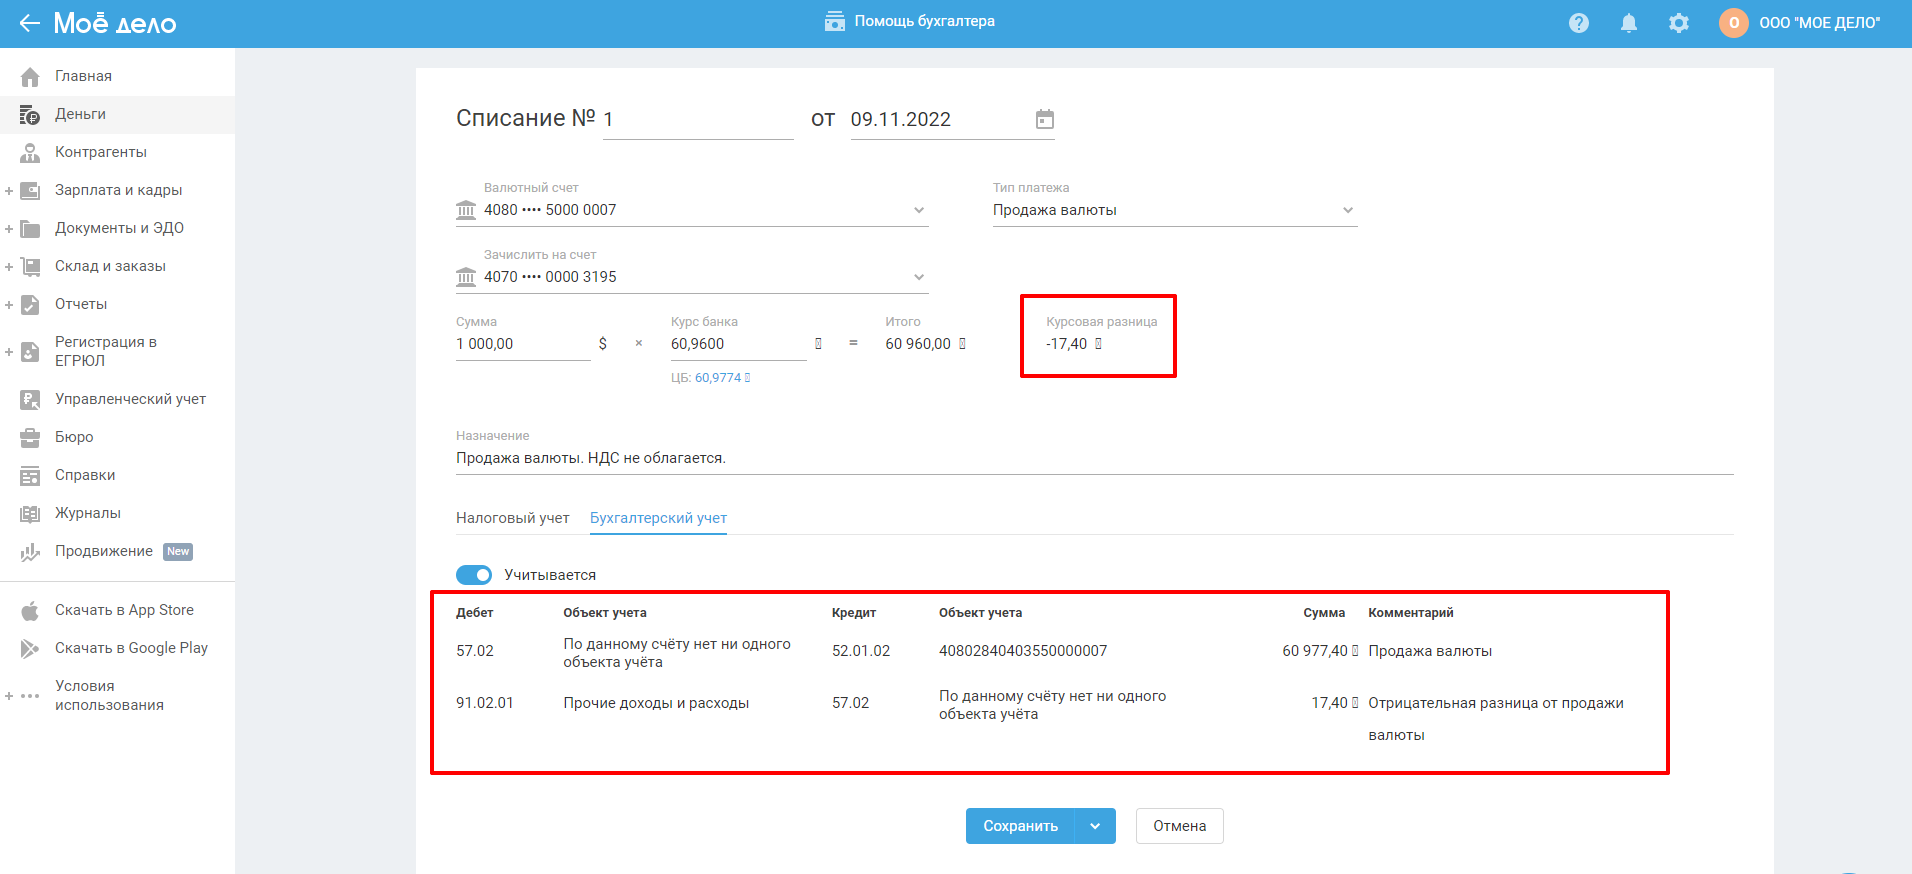Image resolution: width=1912 pixels, height=874 pixels.
Task: Switch to the Бухгалтерский учет tab
Action: 658,518
